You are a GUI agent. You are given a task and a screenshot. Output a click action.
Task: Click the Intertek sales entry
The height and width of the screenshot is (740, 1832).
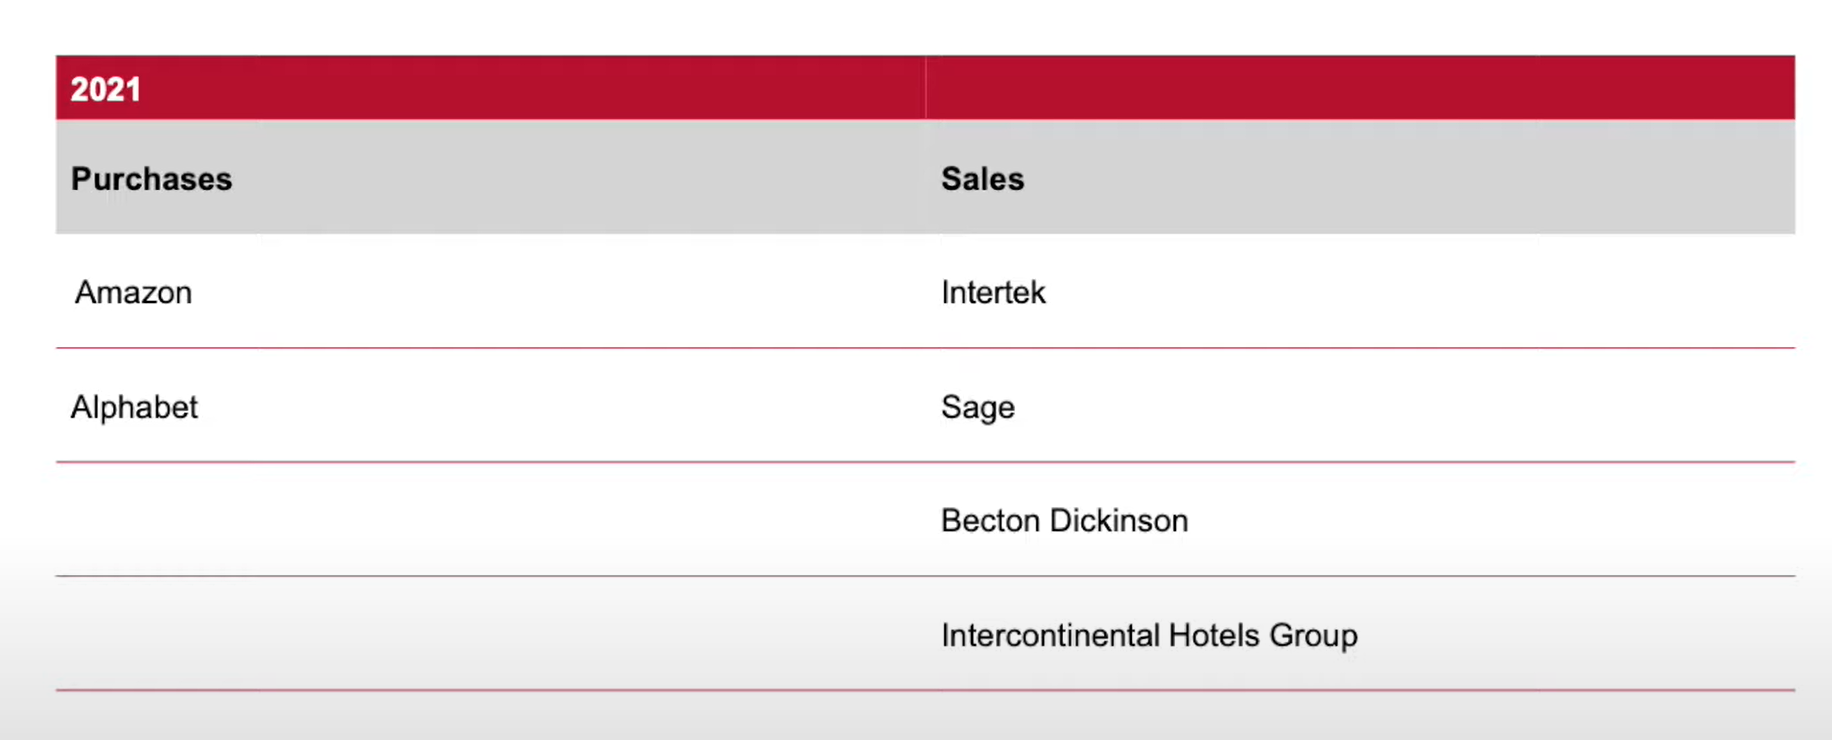tap(993, 293)
